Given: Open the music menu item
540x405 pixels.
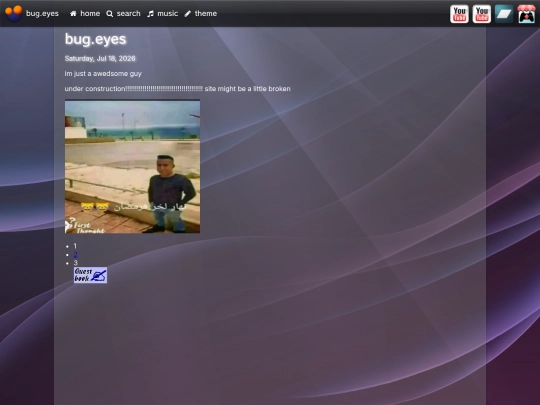Looking at the screenshot, I should pyautogui.click(x=167, y=13).
